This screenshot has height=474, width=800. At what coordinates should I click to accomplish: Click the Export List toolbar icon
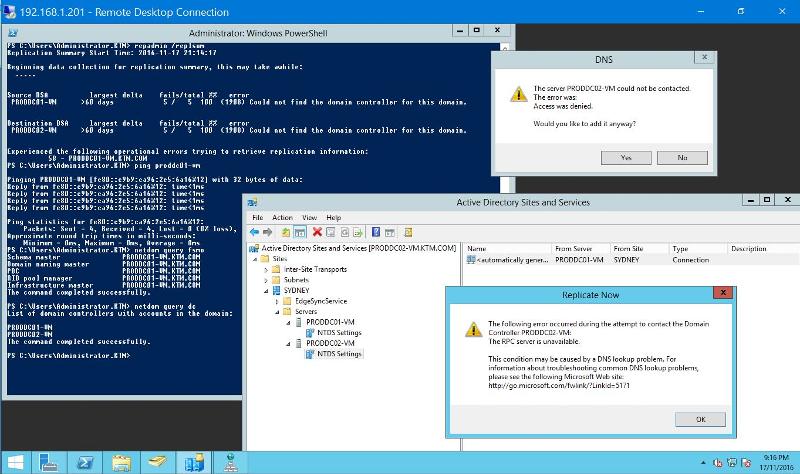[358, 232]
